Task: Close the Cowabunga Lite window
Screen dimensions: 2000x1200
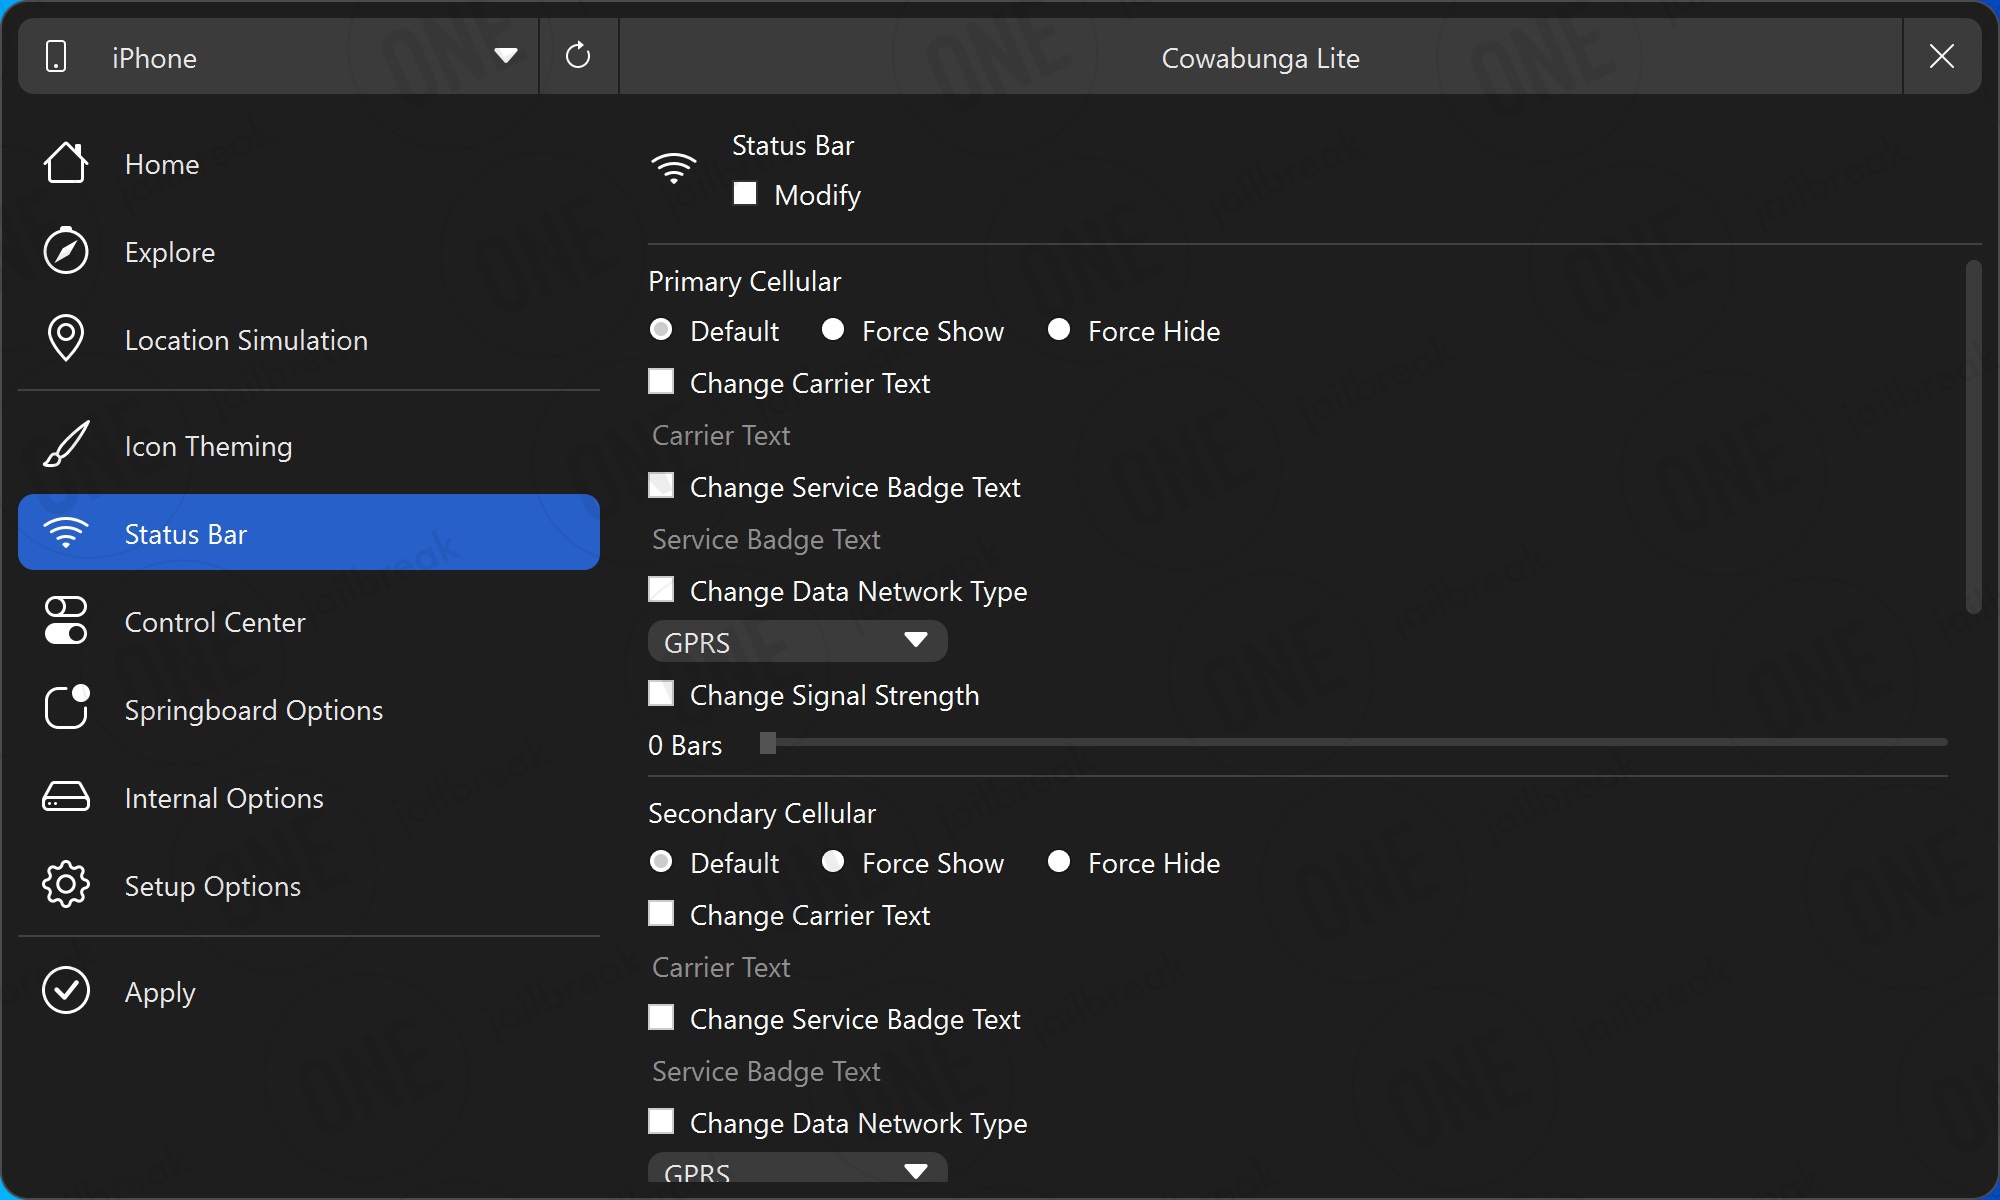Action: 1942,56
